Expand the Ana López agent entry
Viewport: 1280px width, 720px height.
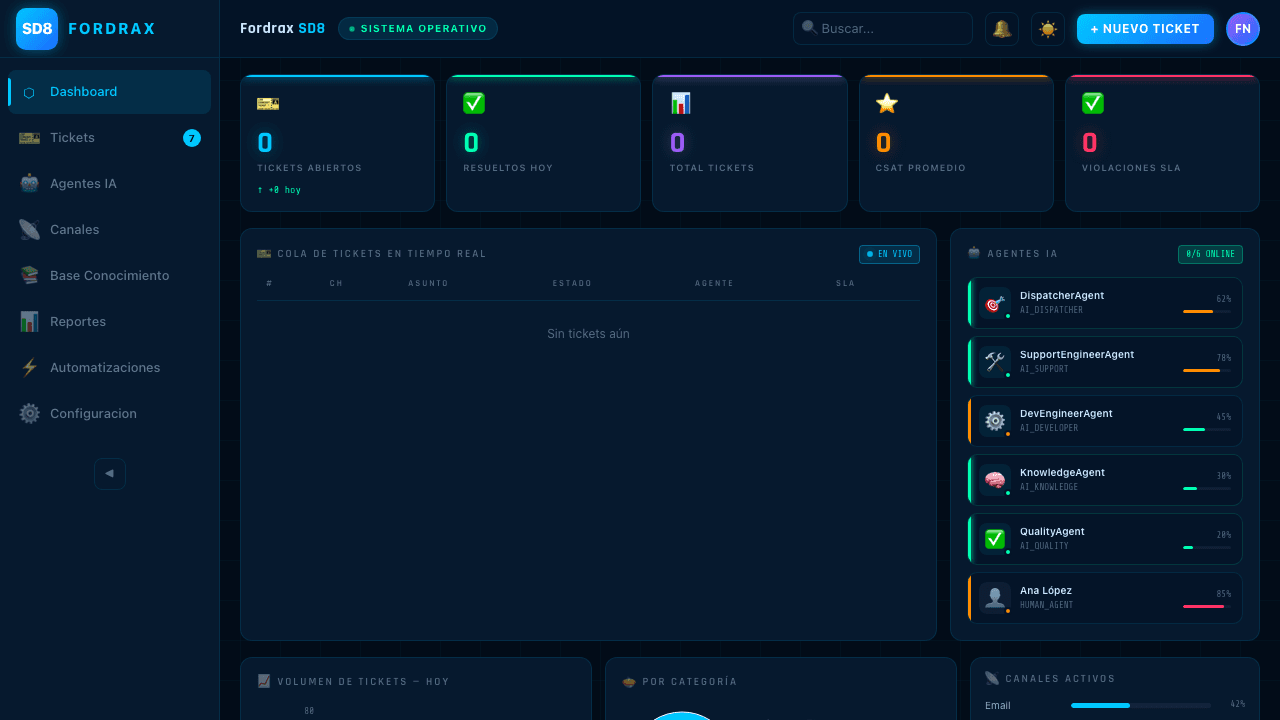tap(1104, 597)
